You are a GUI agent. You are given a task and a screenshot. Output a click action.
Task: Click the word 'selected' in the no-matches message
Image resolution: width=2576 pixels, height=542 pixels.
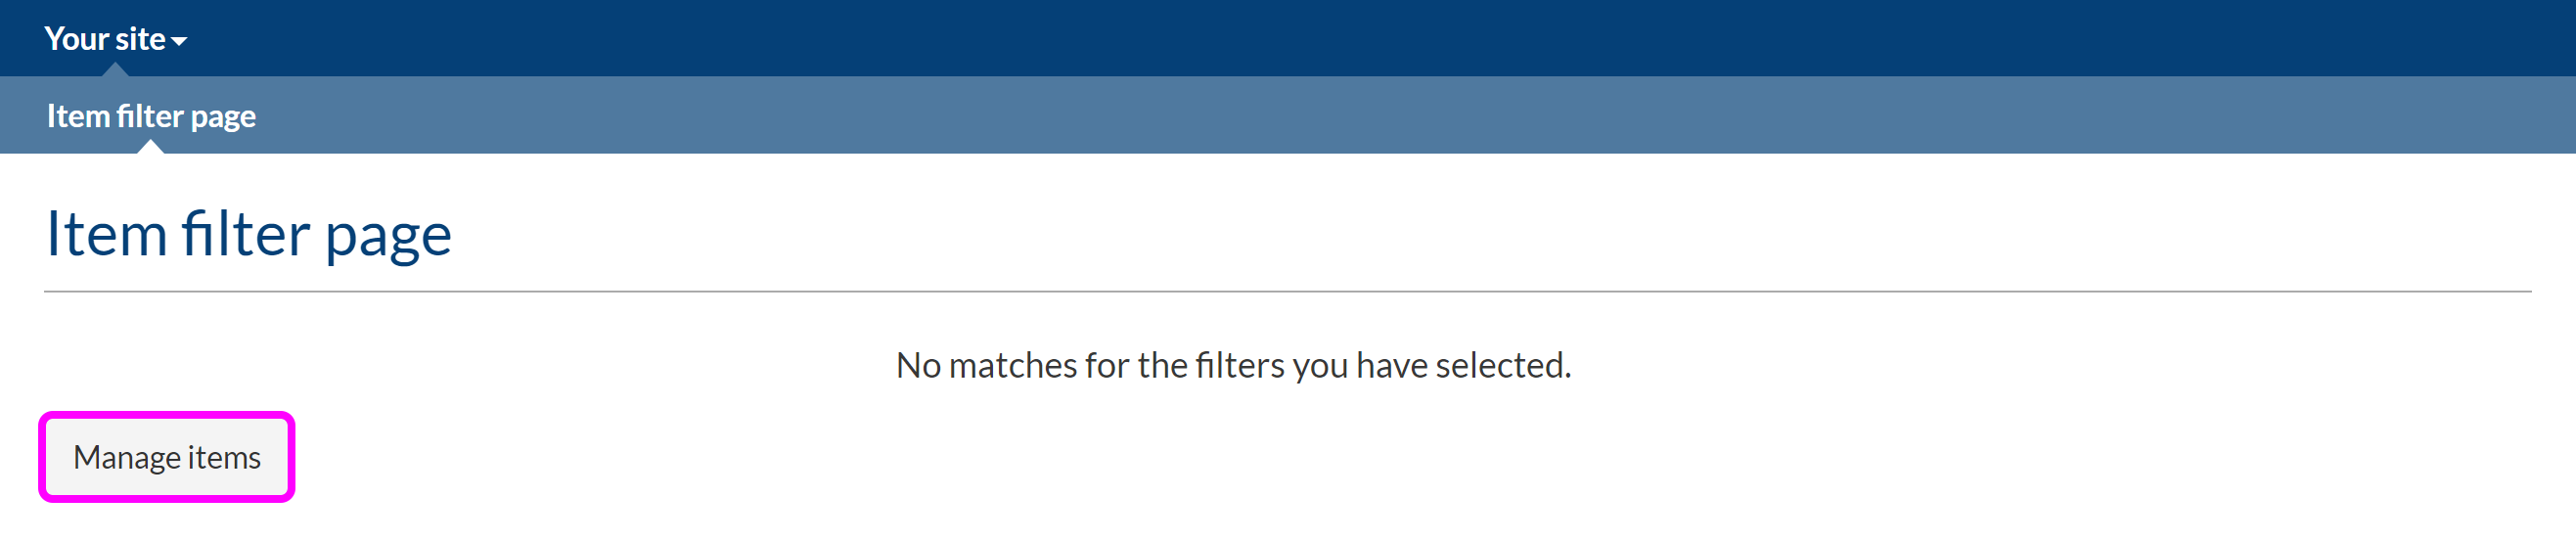pyautogui.click(x=1502, y=365)
